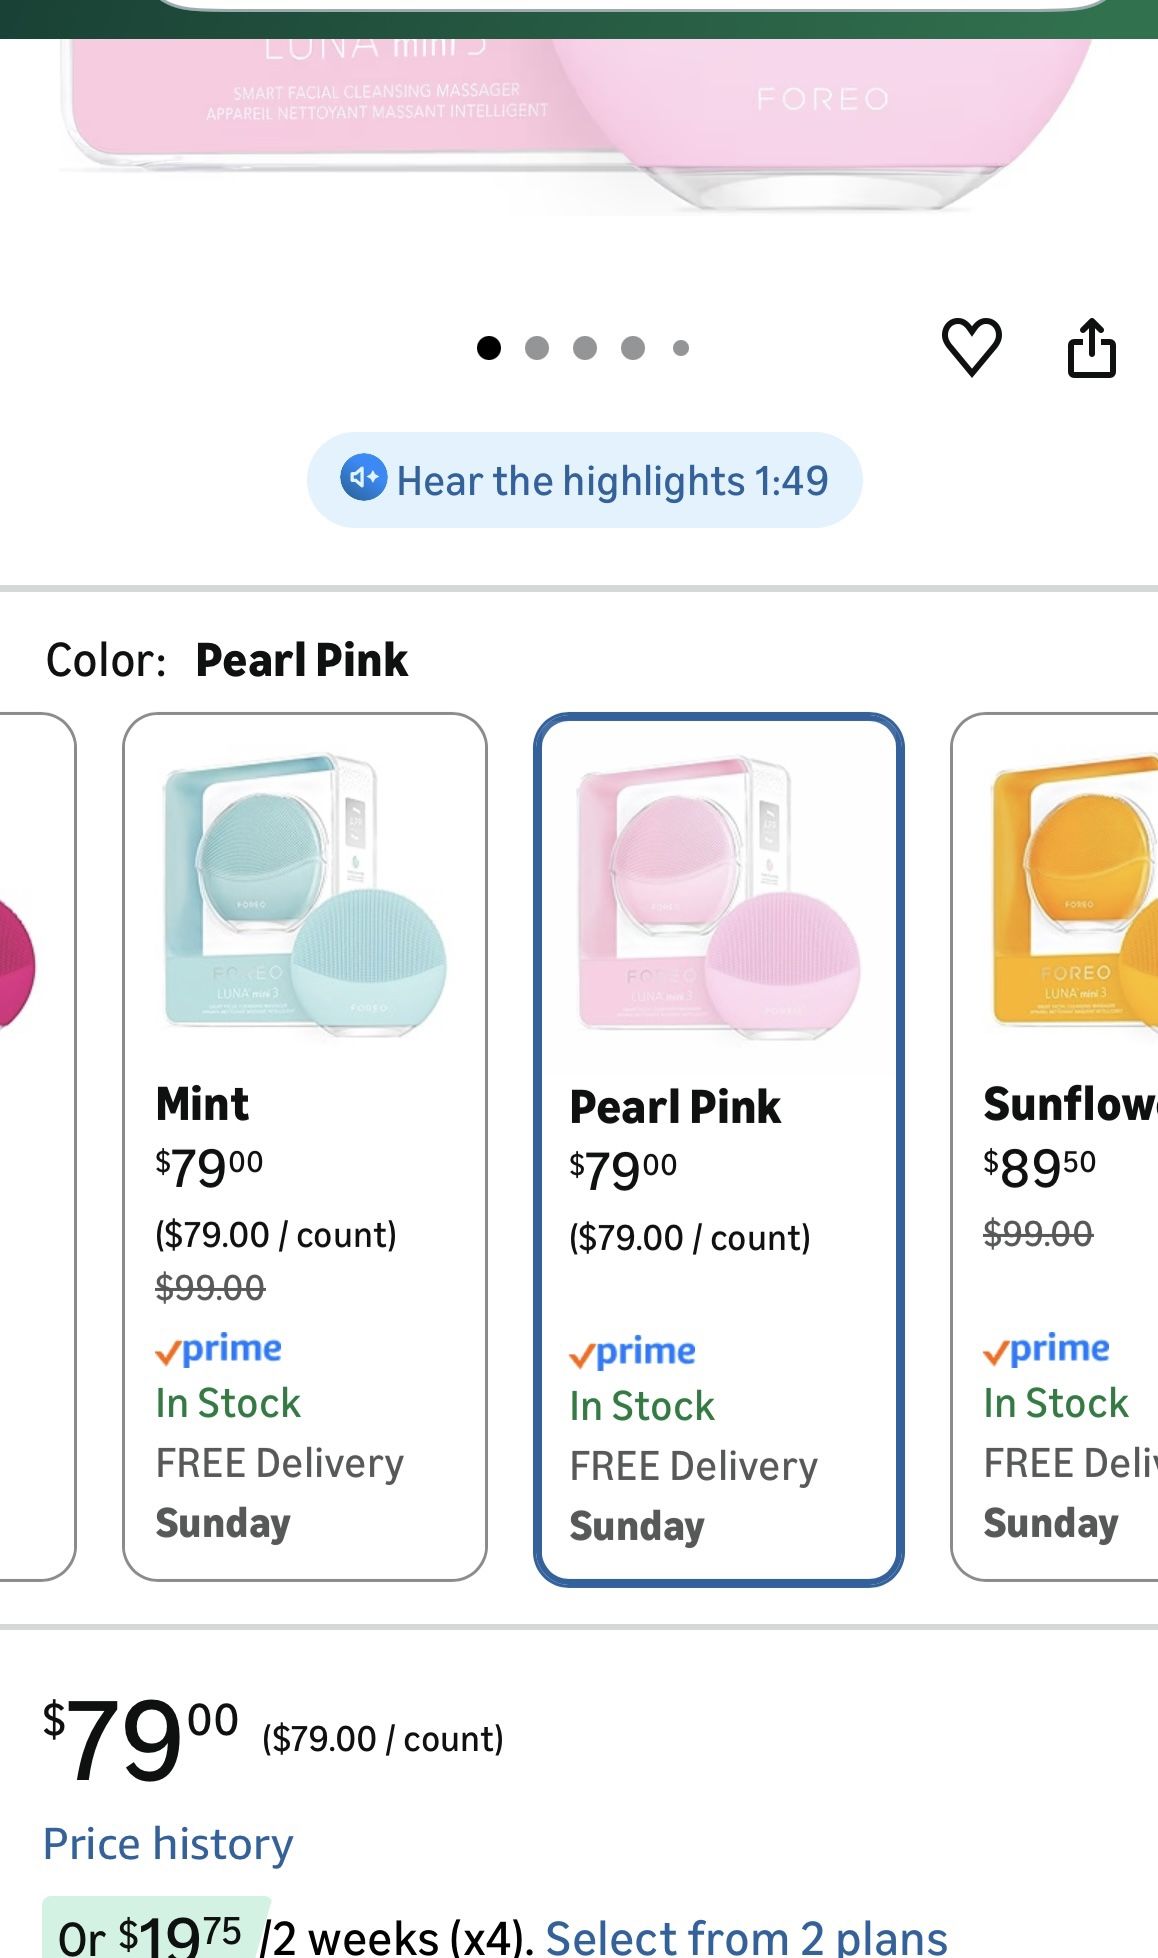Click the second image carousel dot
The height and width of the screenshot is (1958, 1158).
[537, 347]
